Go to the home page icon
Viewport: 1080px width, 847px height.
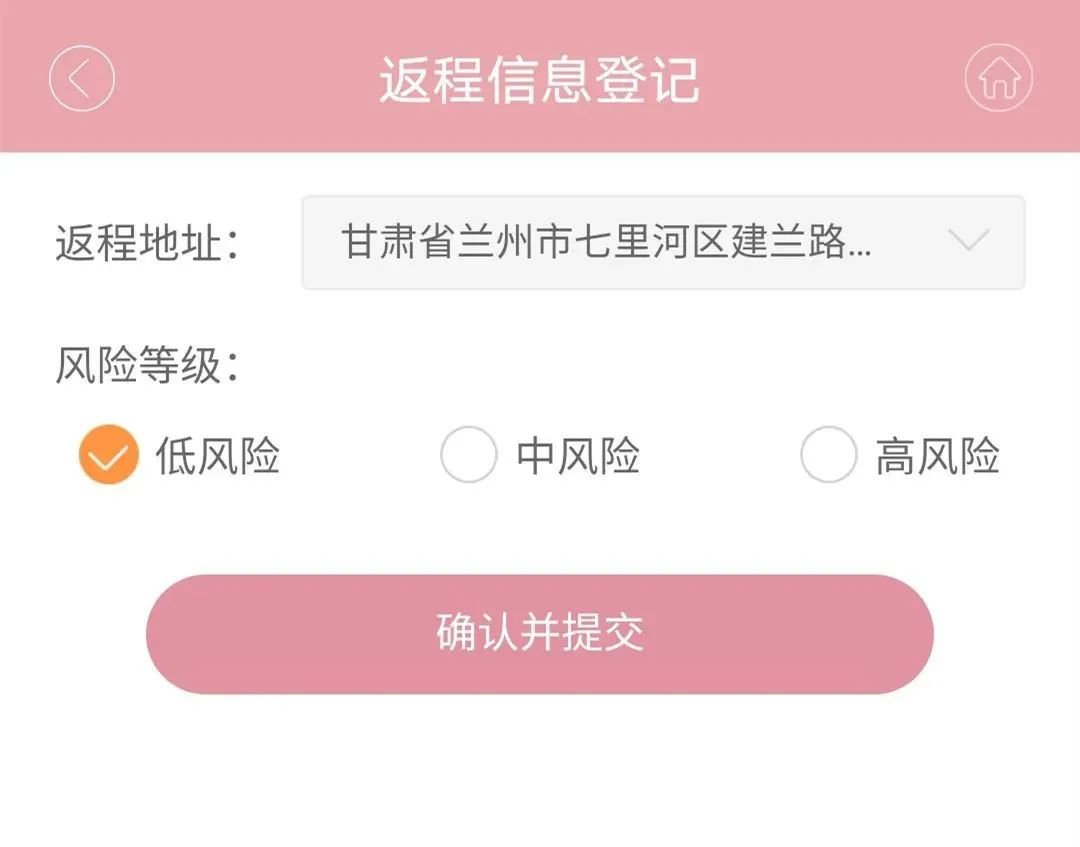998,78
